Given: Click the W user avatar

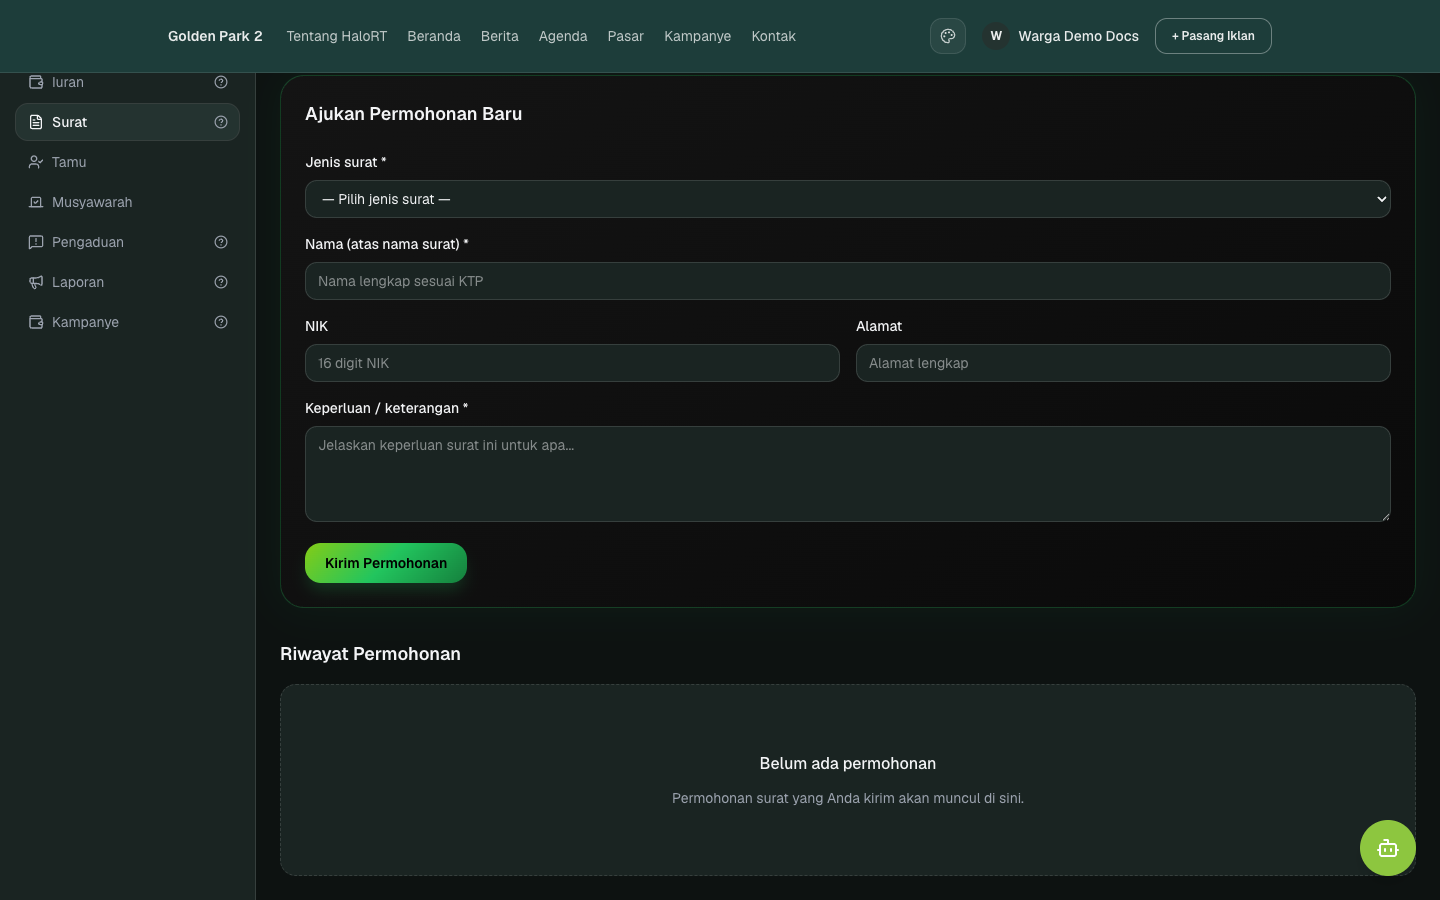Looking at the screenshot, I should [996, 36].
